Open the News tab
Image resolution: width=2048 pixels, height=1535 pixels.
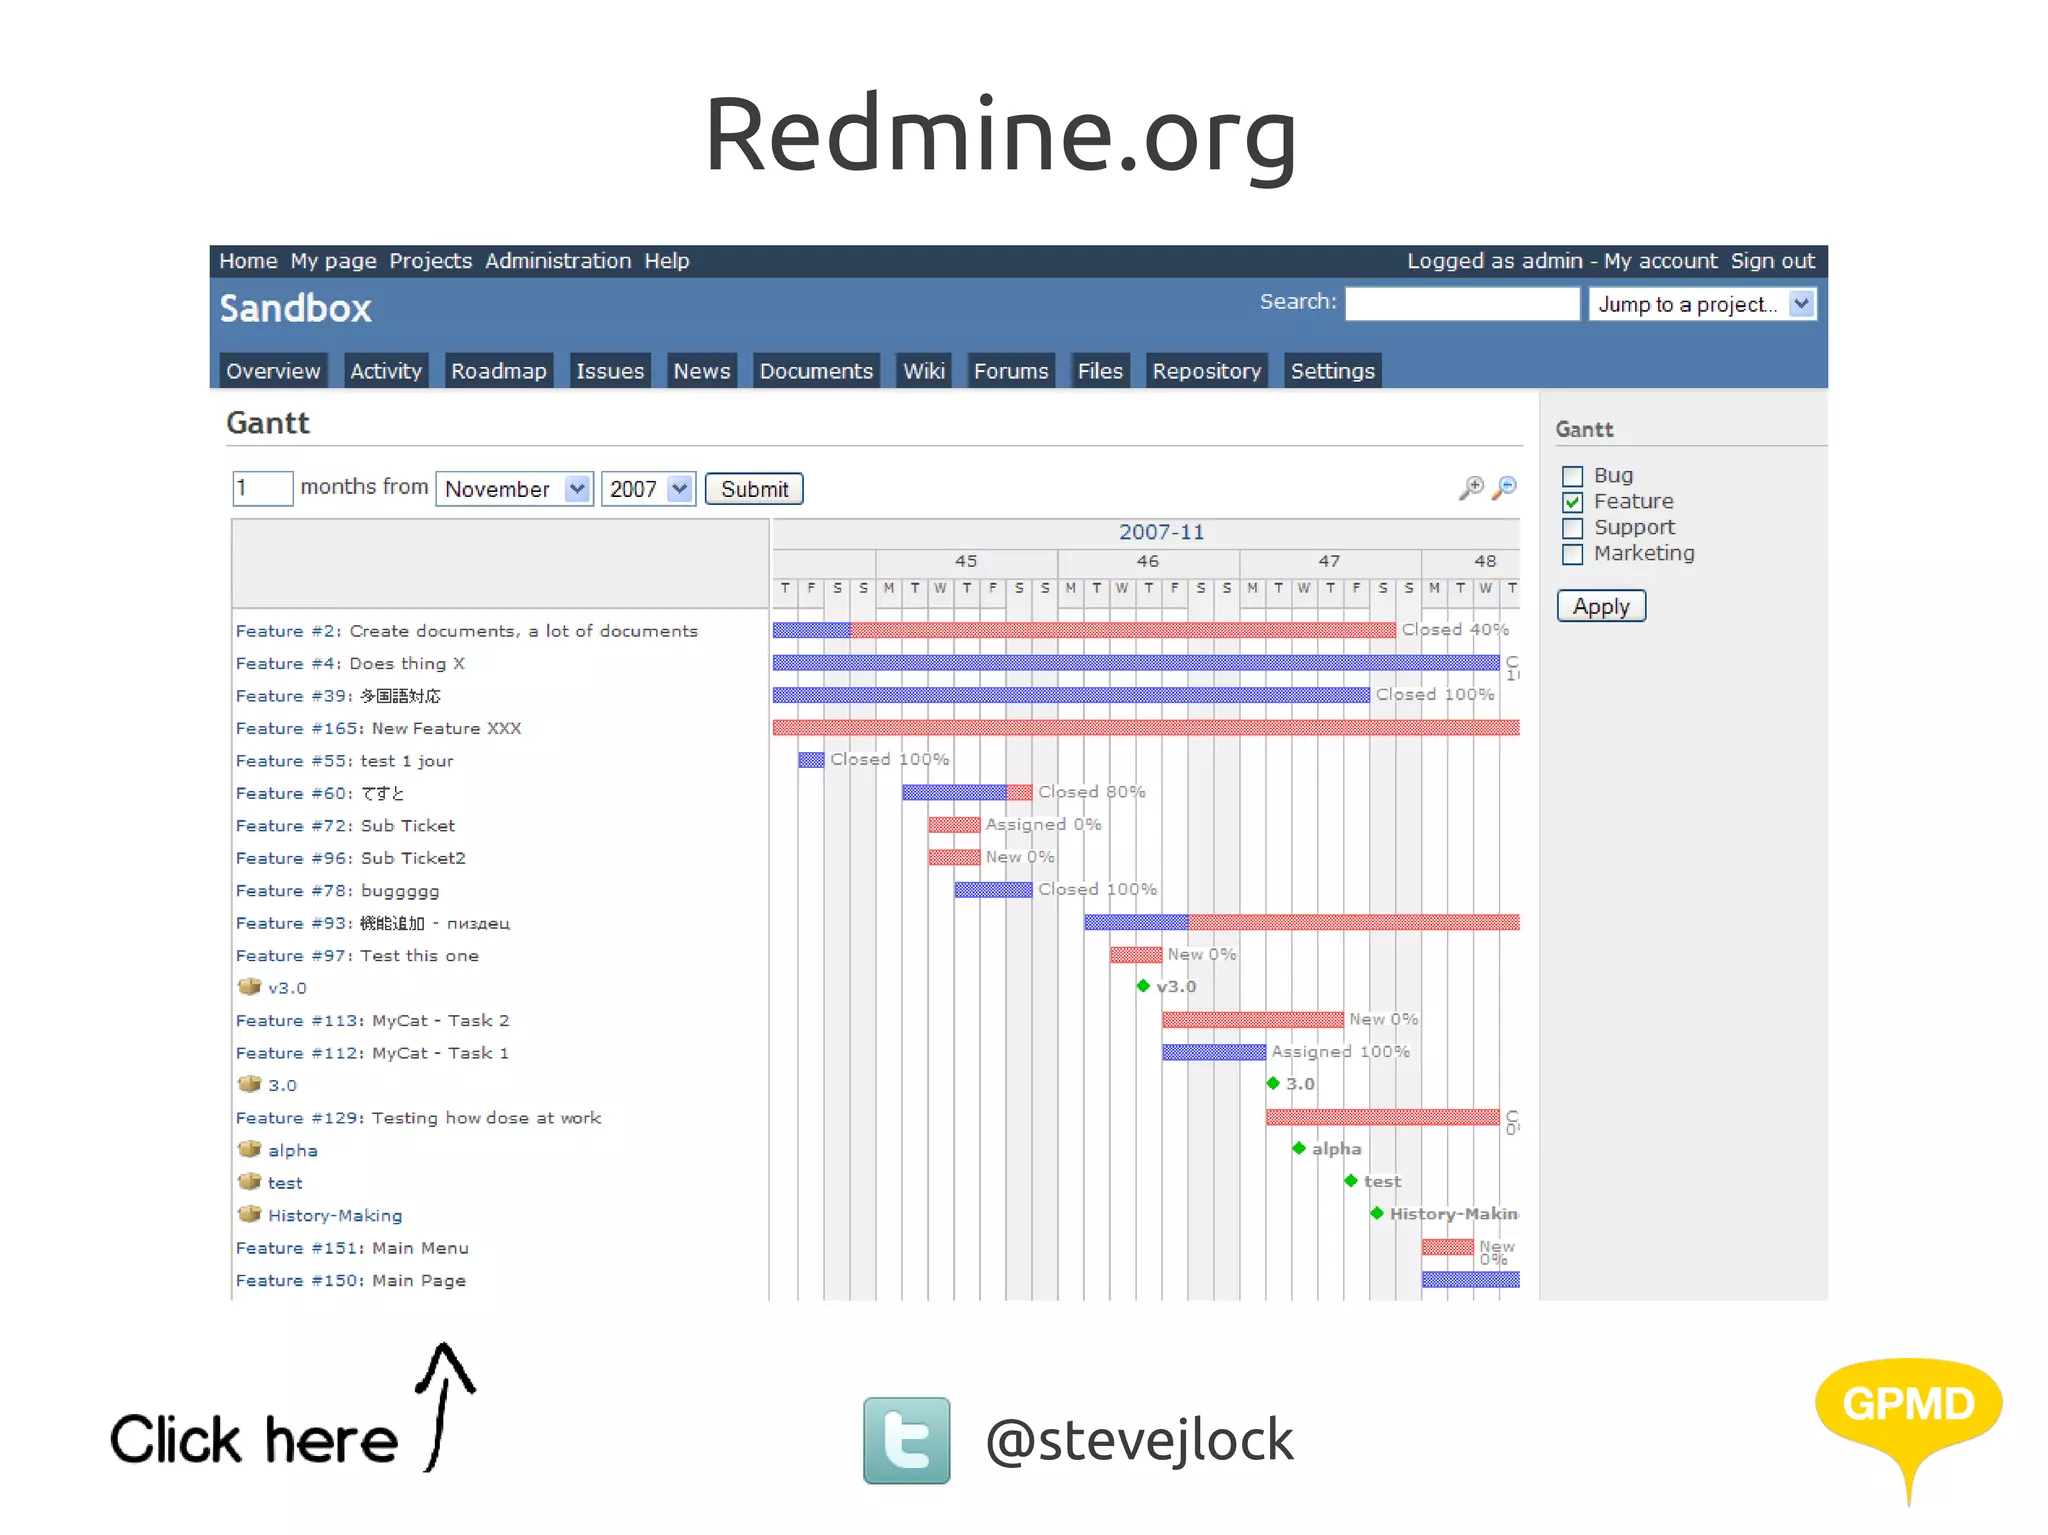702,371
